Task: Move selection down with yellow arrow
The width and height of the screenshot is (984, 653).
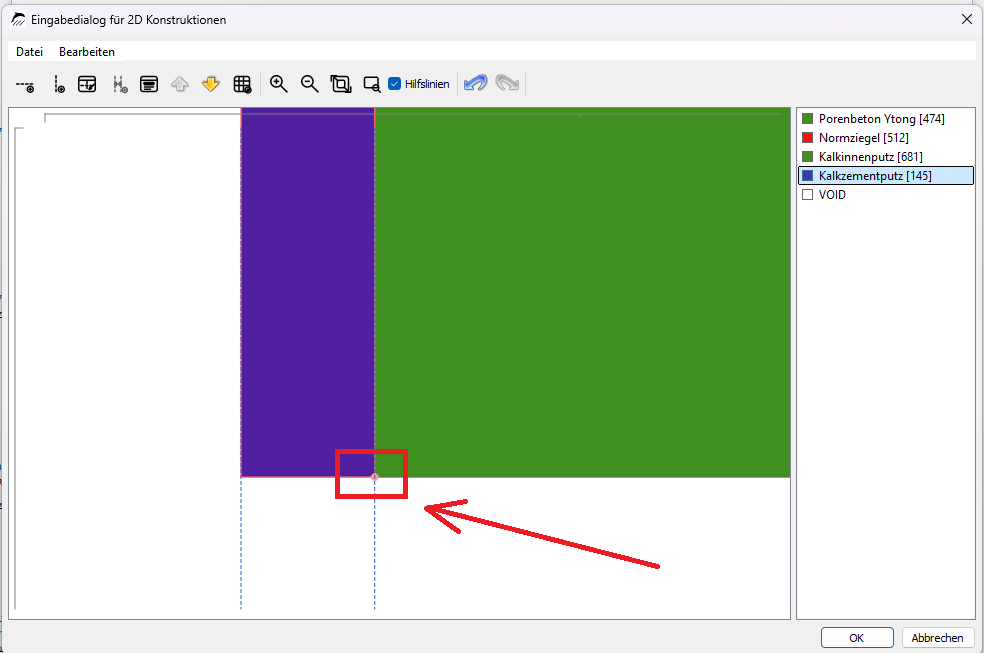Action: tap(211, 84)
